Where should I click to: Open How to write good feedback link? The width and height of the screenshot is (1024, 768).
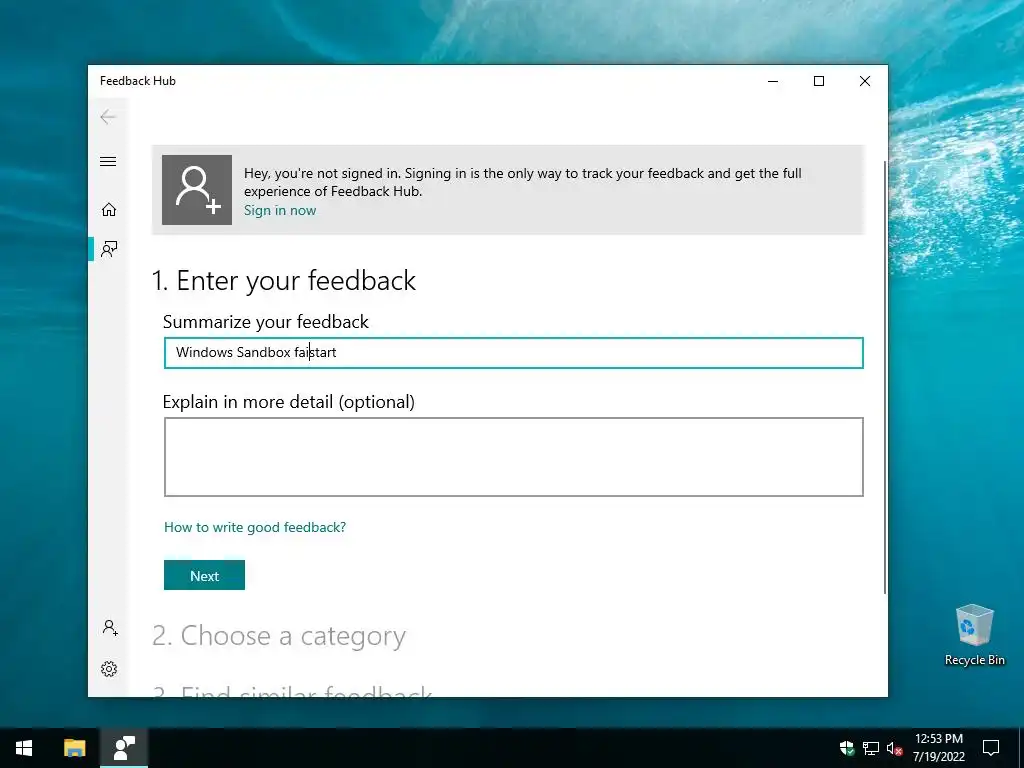[x=255, y=527]
